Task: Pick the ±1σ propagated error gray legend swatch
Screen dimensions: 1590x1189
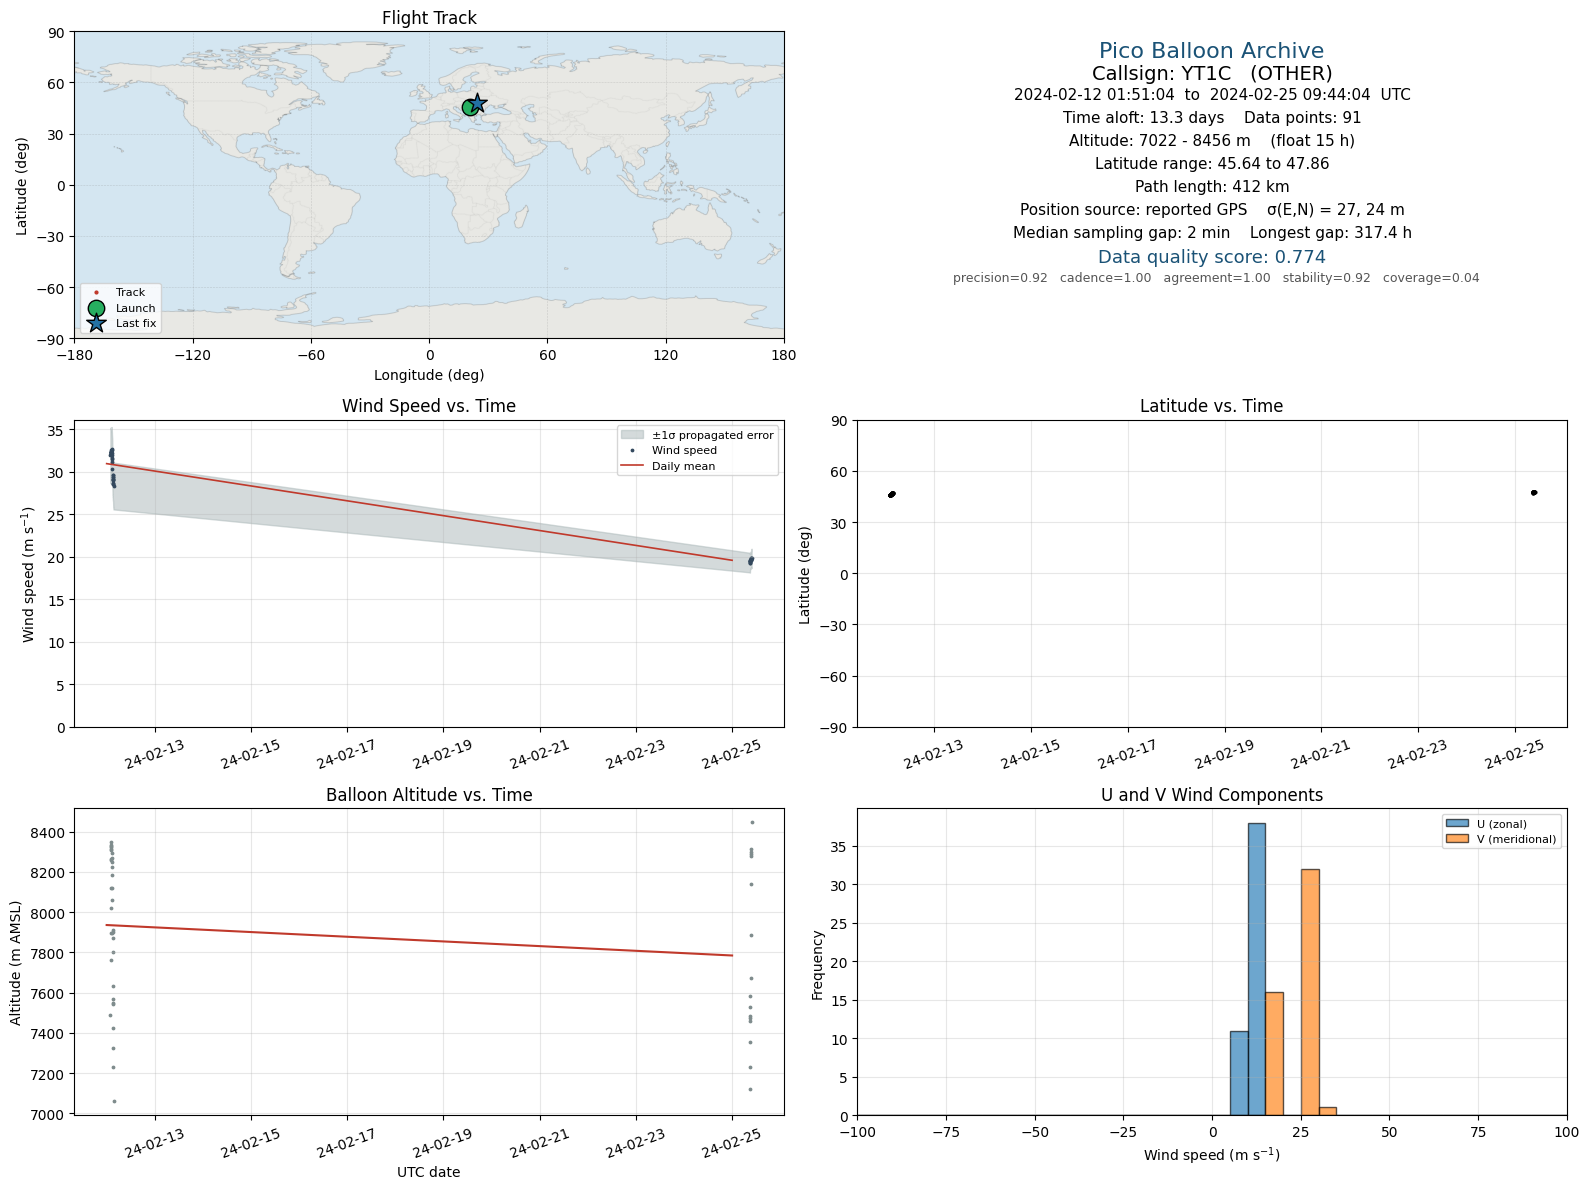Action: tap(632, 435)
